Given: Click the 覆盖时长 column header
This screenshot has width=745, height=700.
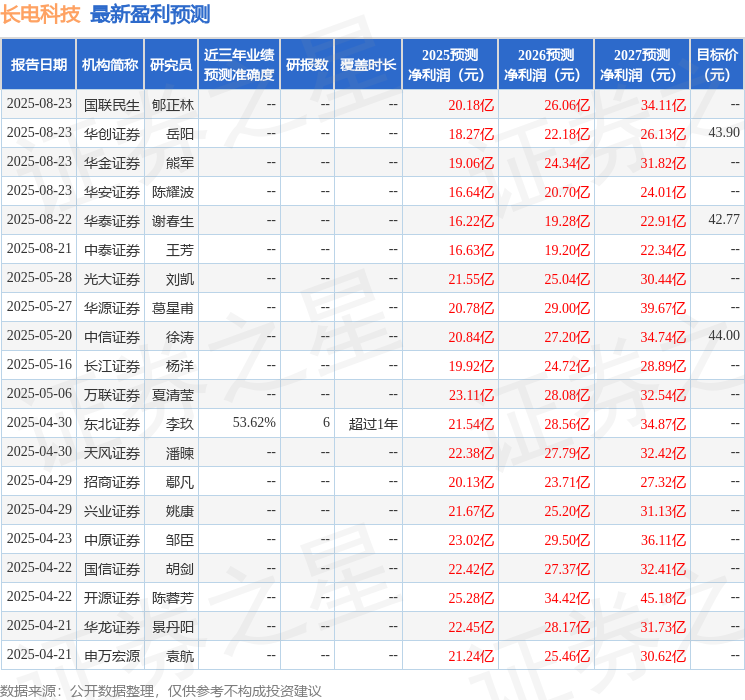Looking at the screenshot, I should tap(368, 65).
